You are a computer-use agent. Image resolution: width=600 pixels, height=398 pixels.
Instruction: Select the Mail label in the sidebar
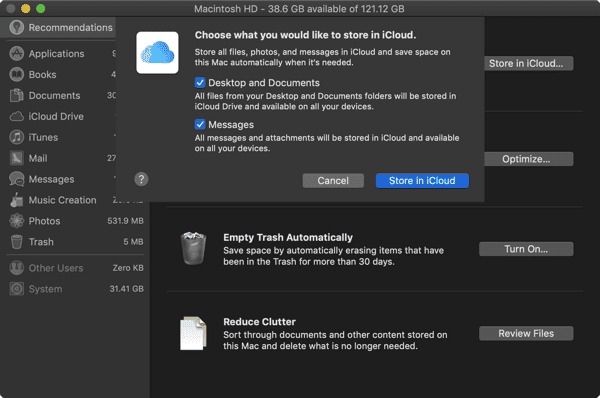pos(38,158)
